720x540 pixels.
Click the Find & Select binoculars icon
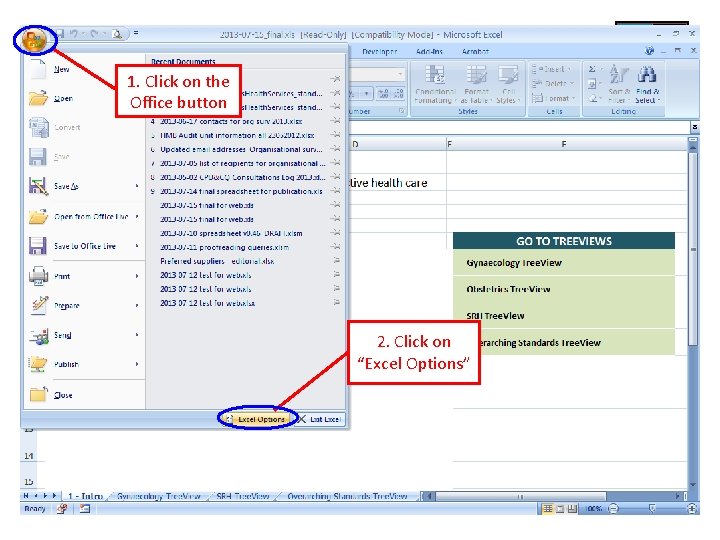(647, 74)
